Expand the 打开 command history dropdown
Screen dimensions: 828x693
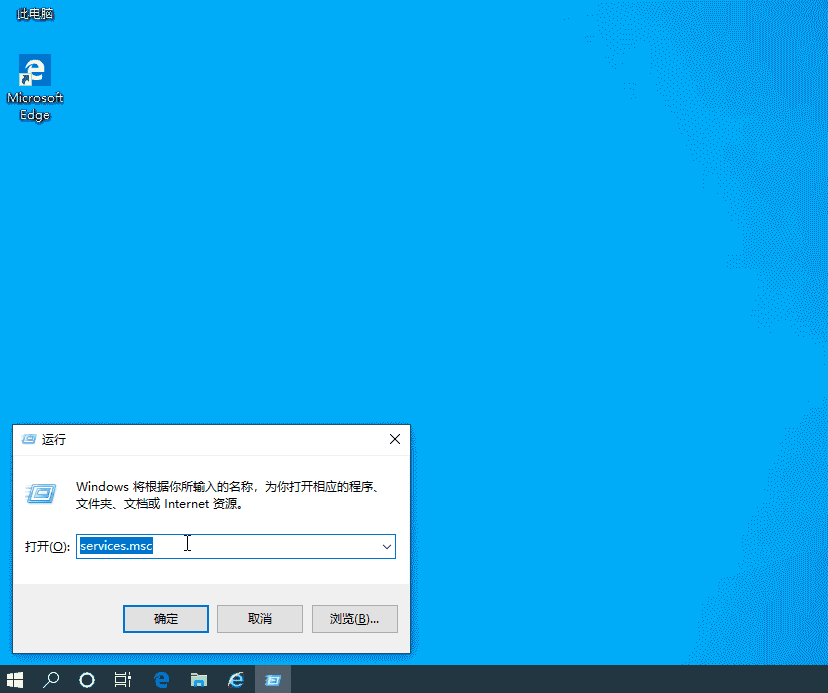click(387, 547)
